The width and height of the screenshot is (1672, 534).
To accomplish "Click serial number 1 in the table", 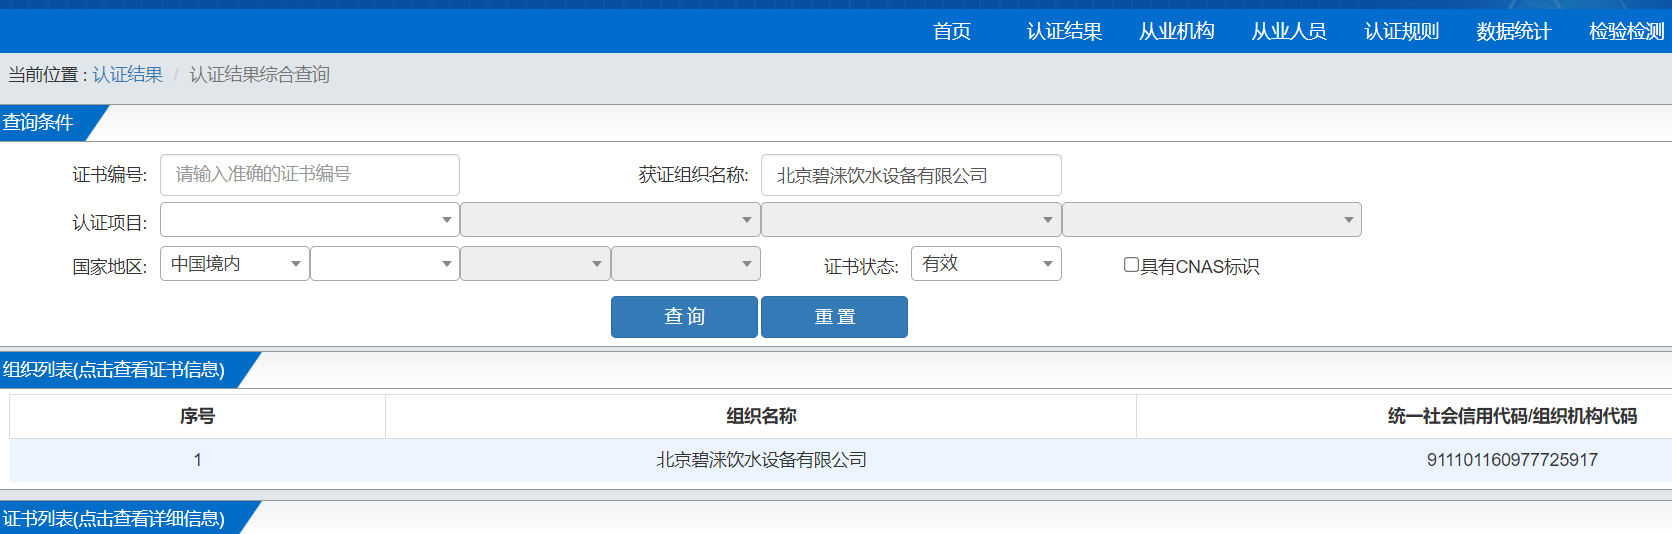I will point(197,460).
